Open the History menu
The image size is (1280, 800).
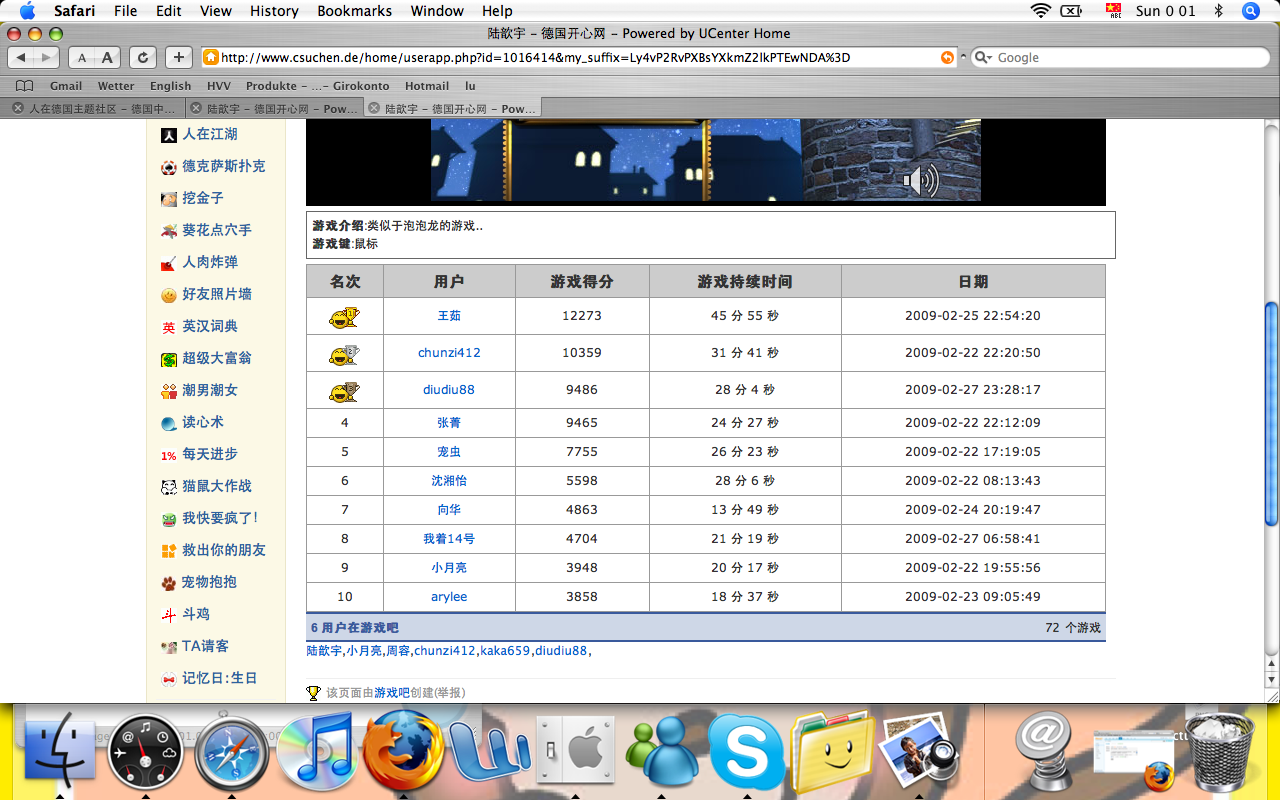[274, 11]
